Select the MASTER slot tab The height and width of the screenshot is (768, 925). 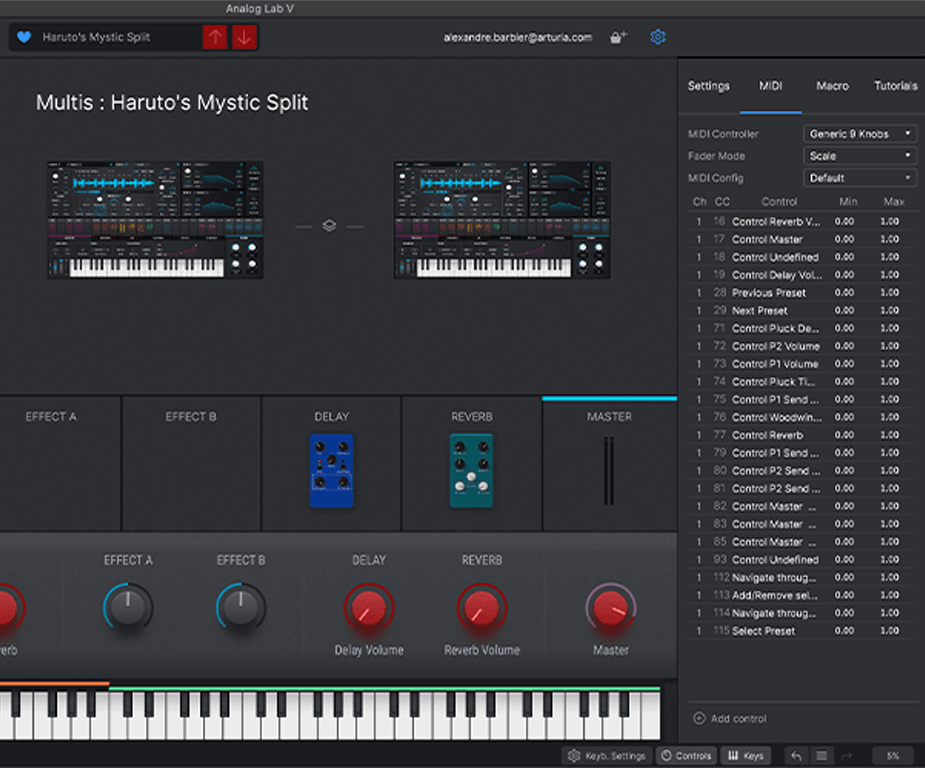609,464
